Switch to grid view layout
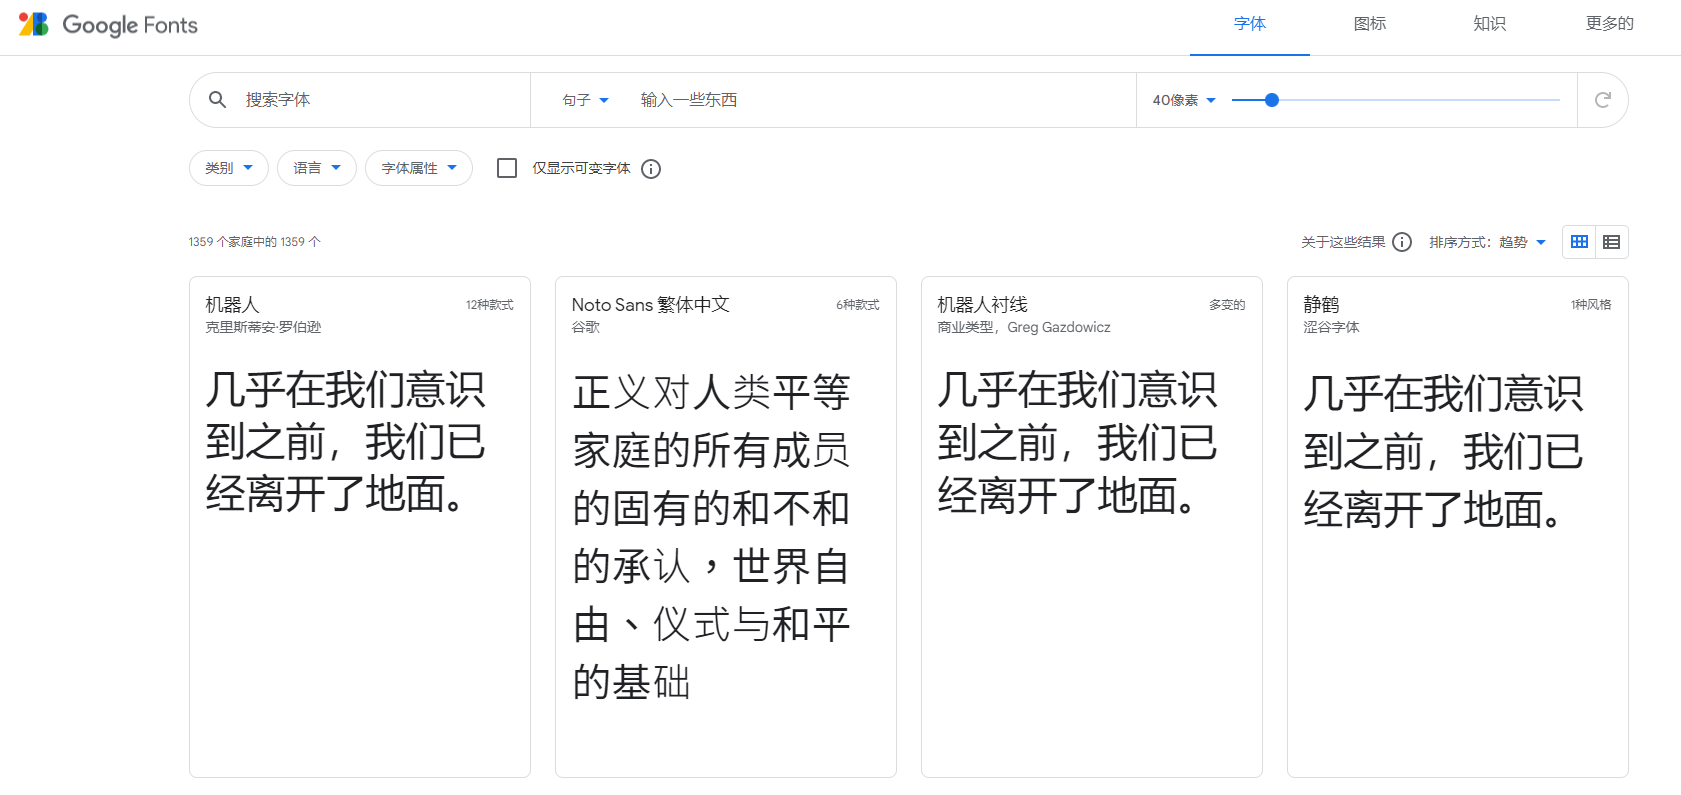Viewport: 1681px width, 795px height. coord(1579,242)
